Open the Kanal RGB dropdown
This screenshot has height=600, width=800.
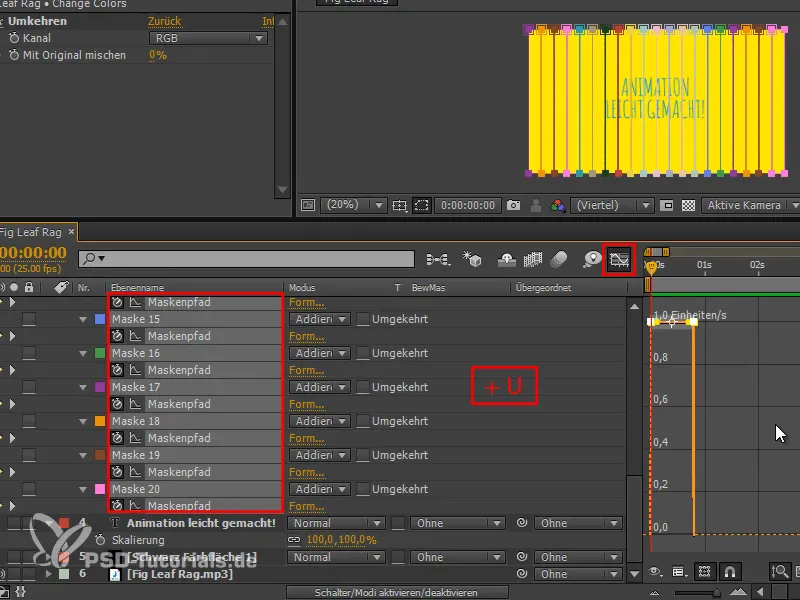(209, 38)
